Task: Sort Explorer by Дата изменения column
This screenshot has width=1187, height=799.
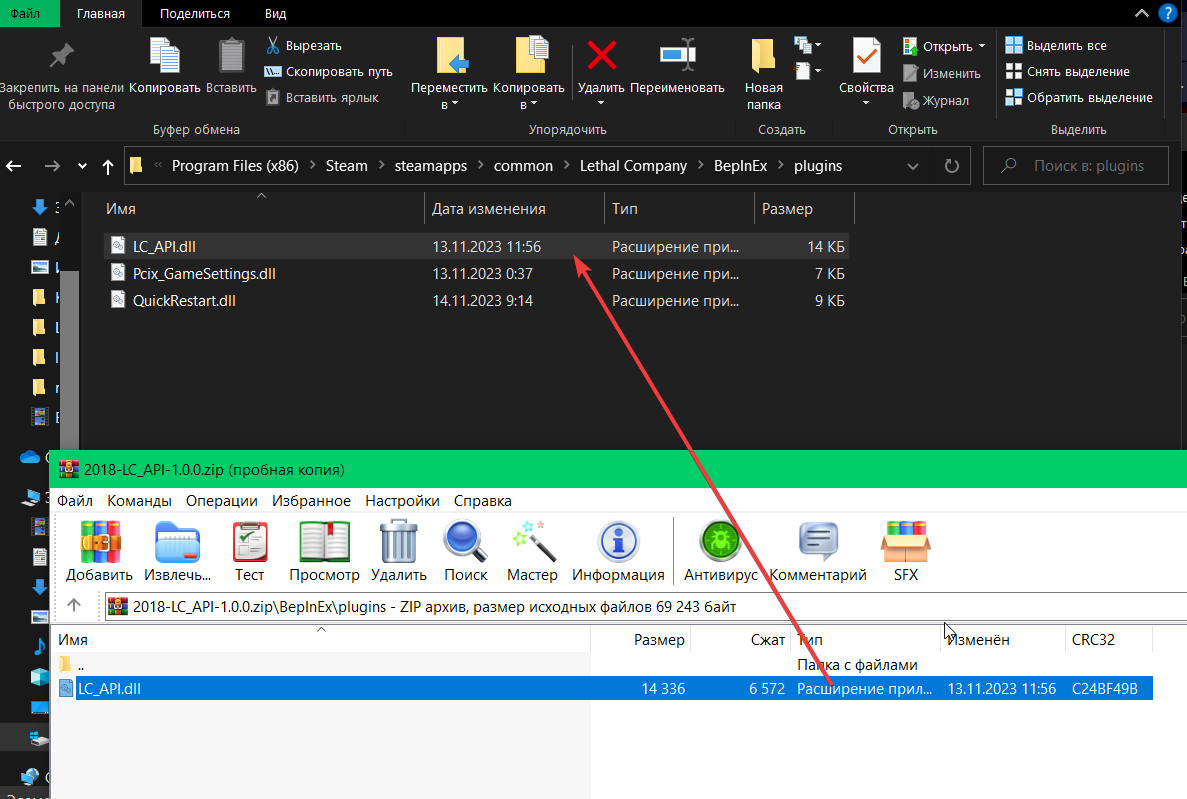Action: coord(514,209)
